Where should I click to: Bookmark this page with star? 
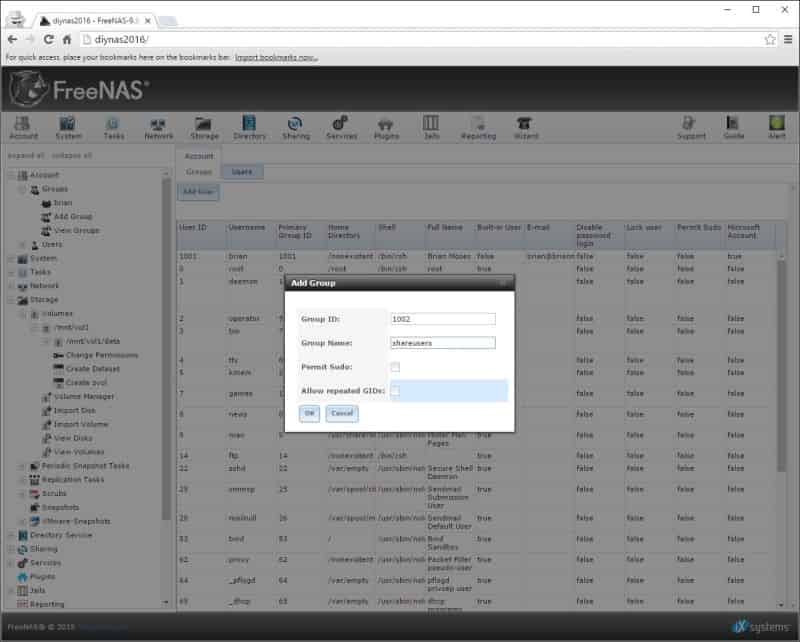tap(769, 39)
